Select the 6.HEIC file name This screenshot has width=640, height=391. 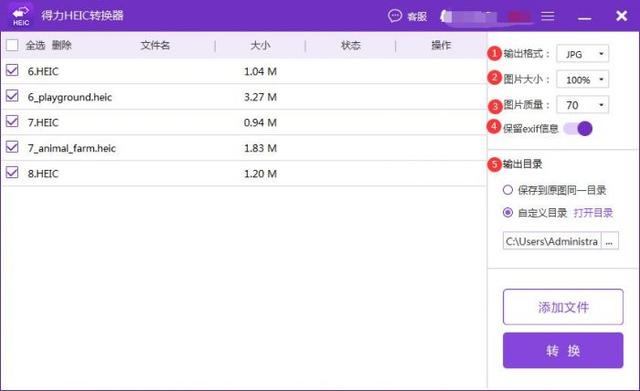tap(43, 71)
